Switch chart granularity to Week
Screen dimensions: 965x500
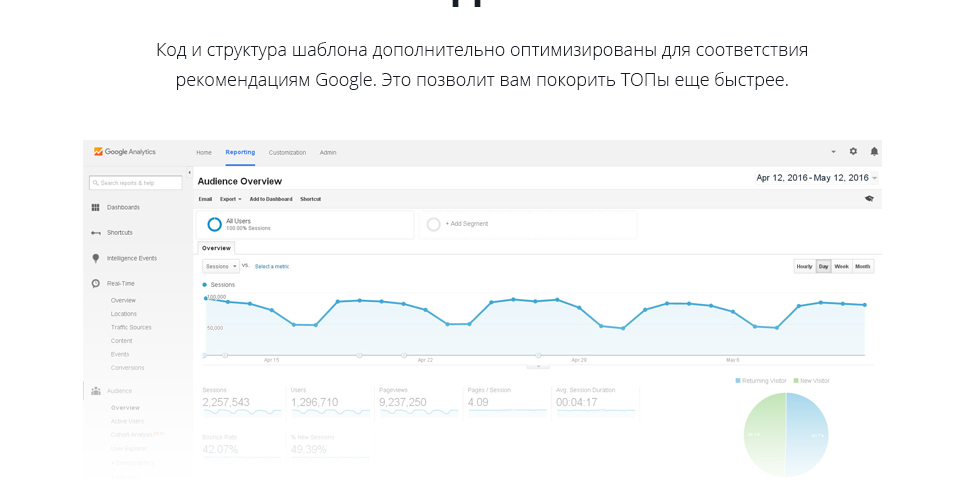click(841, 267)
